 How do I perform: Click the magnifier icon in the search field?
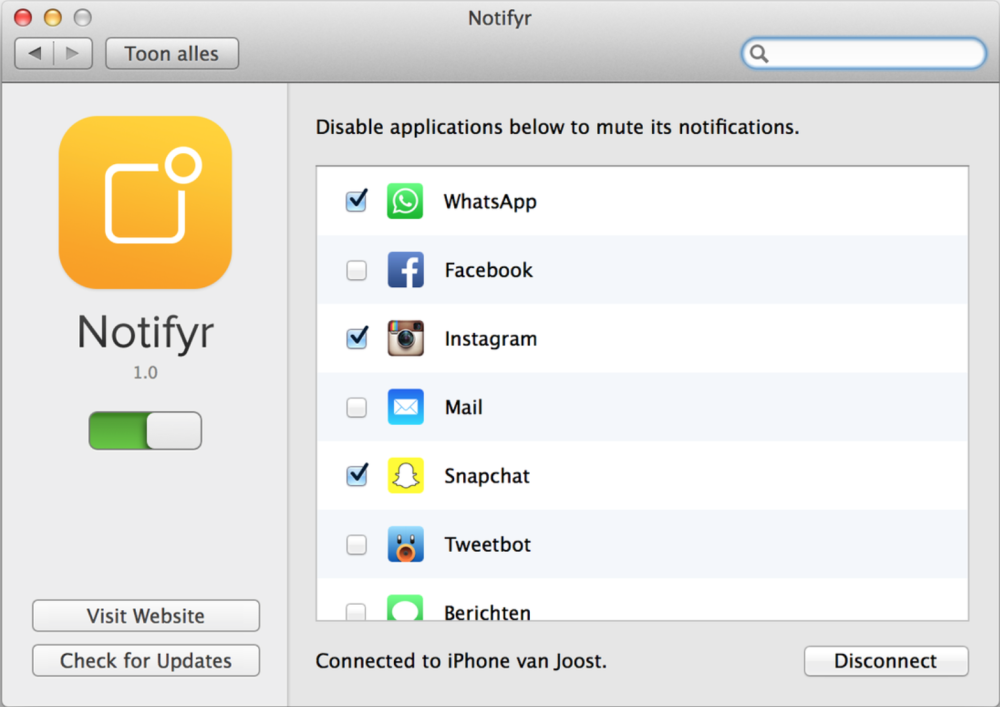(x=757, y=53)
